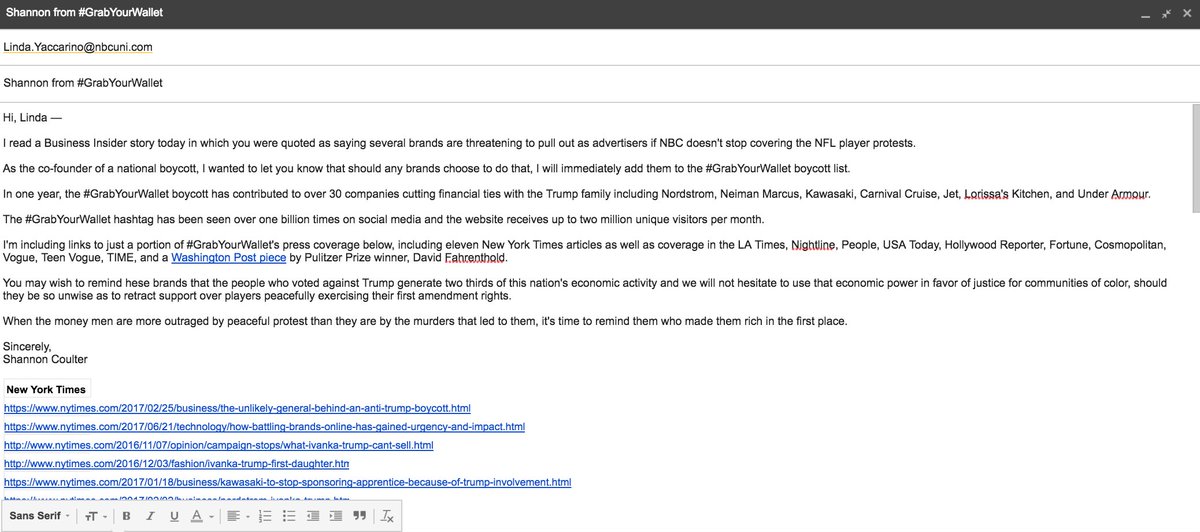Insert a numbered list
This screenshot has height=532, width=1200.
coord(265,516)
